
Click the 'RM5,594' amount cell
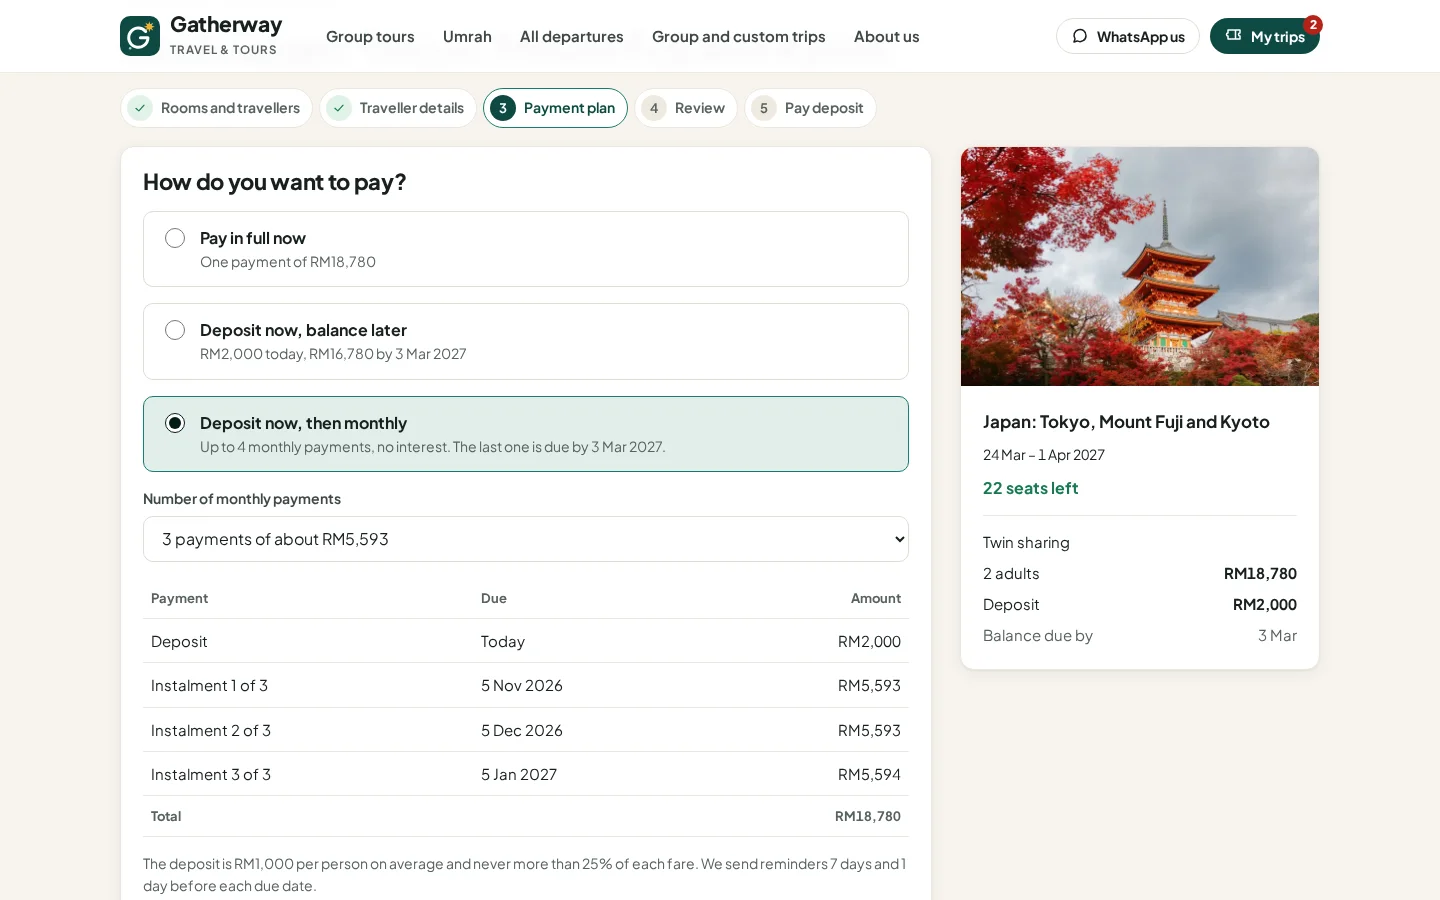tap(869, 775)
